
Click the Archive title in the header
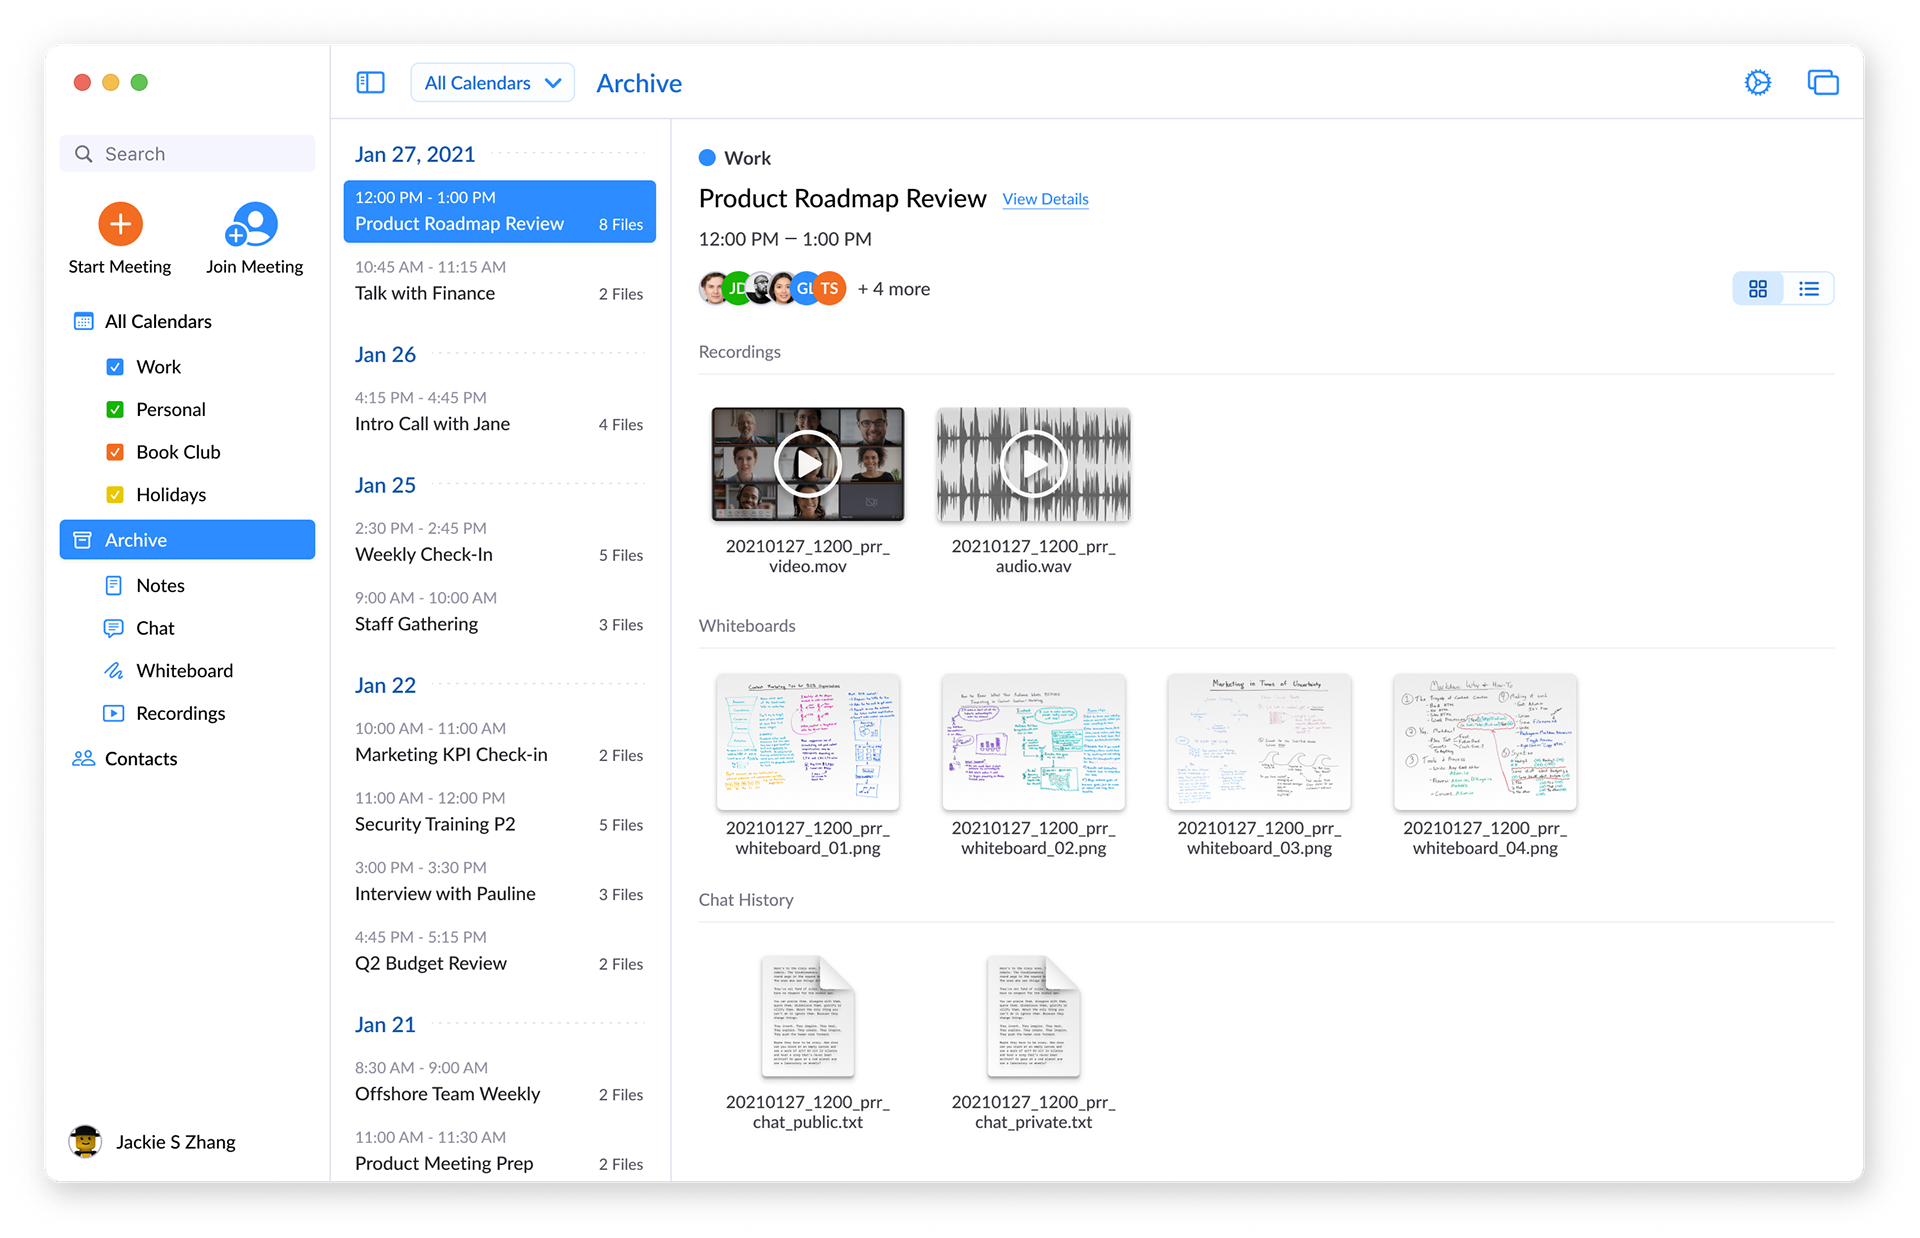point(639,83)
